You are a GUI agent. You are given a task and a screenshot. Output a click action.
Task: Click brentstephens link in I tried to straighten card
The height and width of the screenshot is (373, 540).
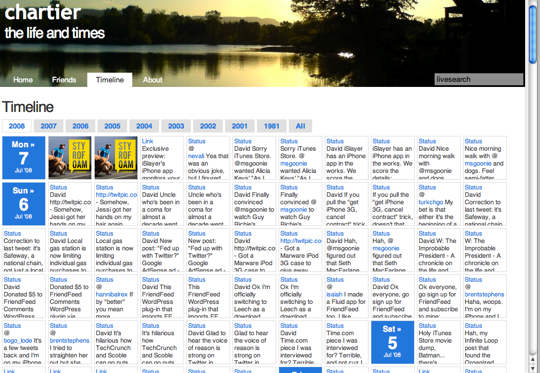pos(69,341)
